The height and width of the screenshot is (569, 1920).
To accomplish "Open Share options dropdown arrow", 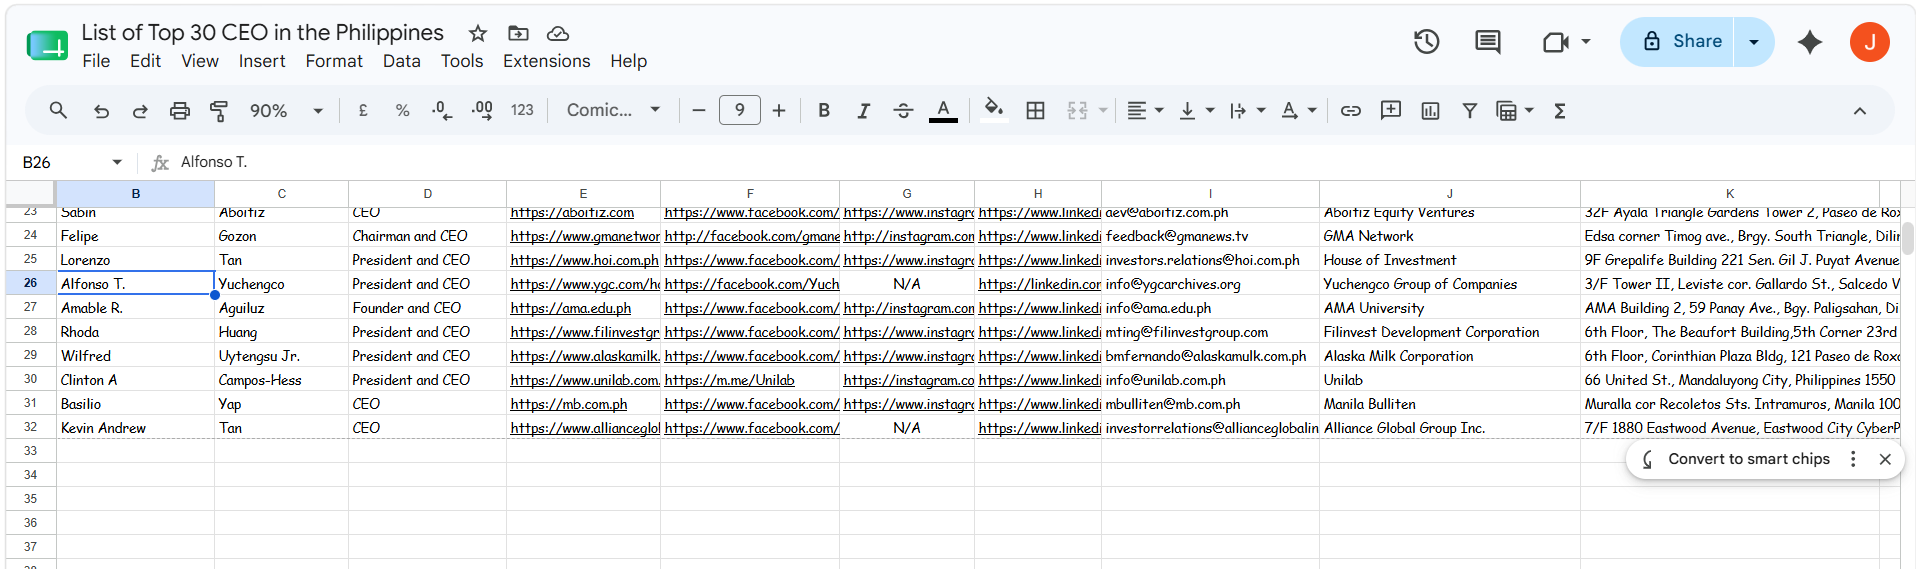I will point(1754,42).
